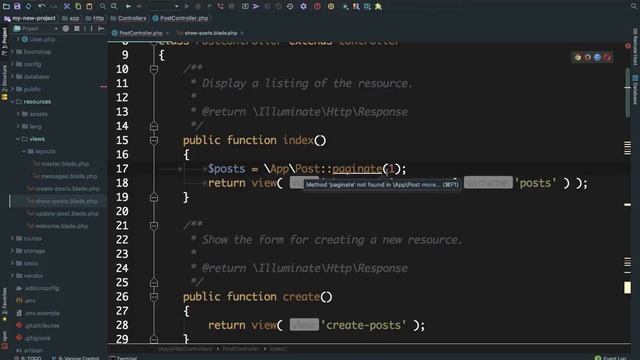Click the Save All disk icon
This screenshot has height=360, width=640.
click(x=17, y=6)
